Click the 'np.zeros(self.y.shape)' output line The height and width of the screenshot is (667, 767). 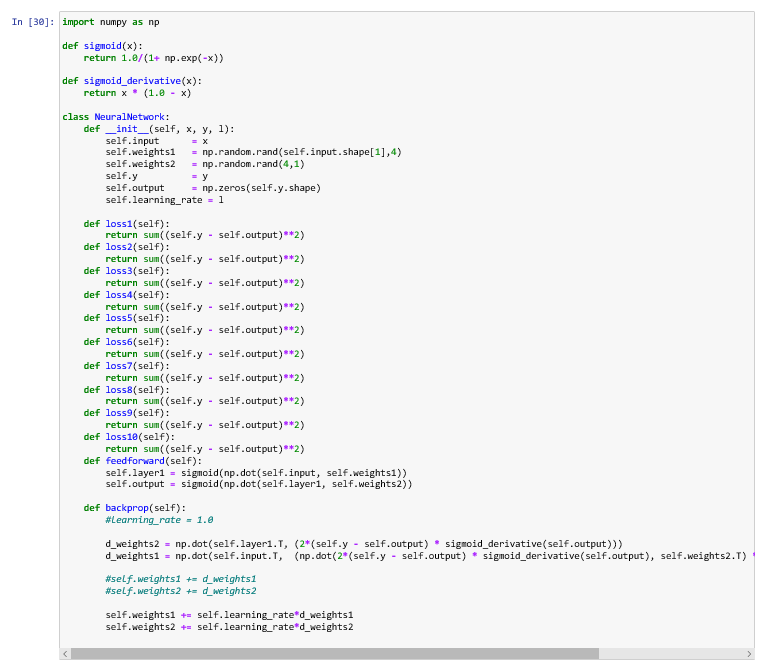[213, 188]
